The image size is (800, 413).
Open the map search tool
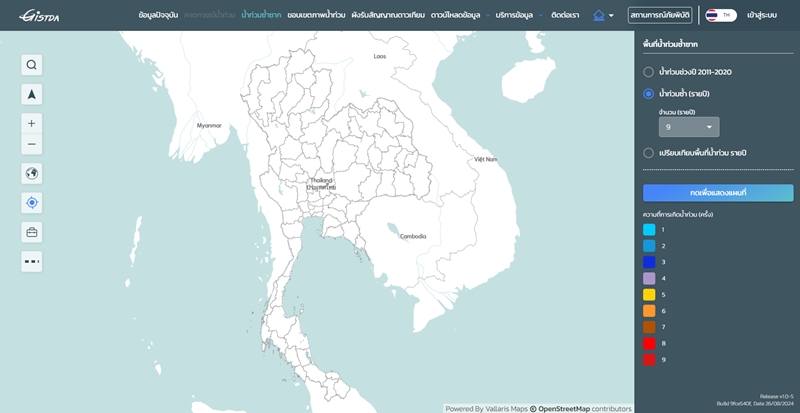coord(32,65)
